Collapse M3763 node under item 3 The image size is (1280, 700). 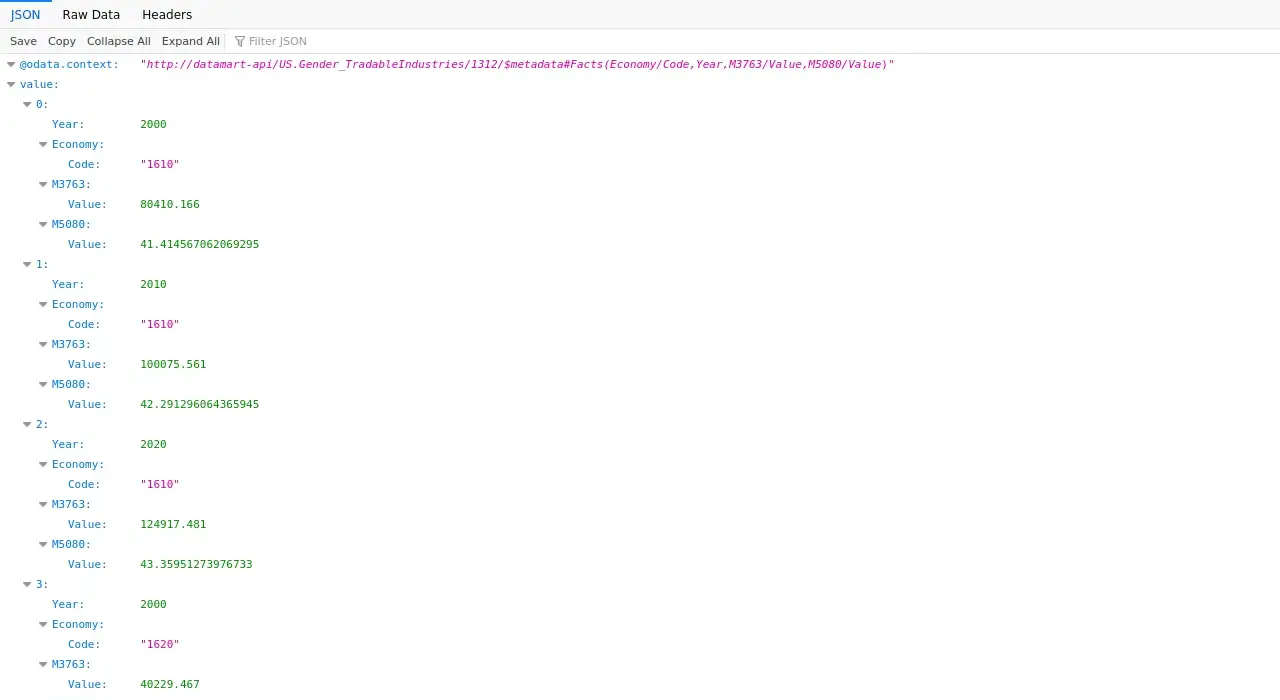(43, 664)
